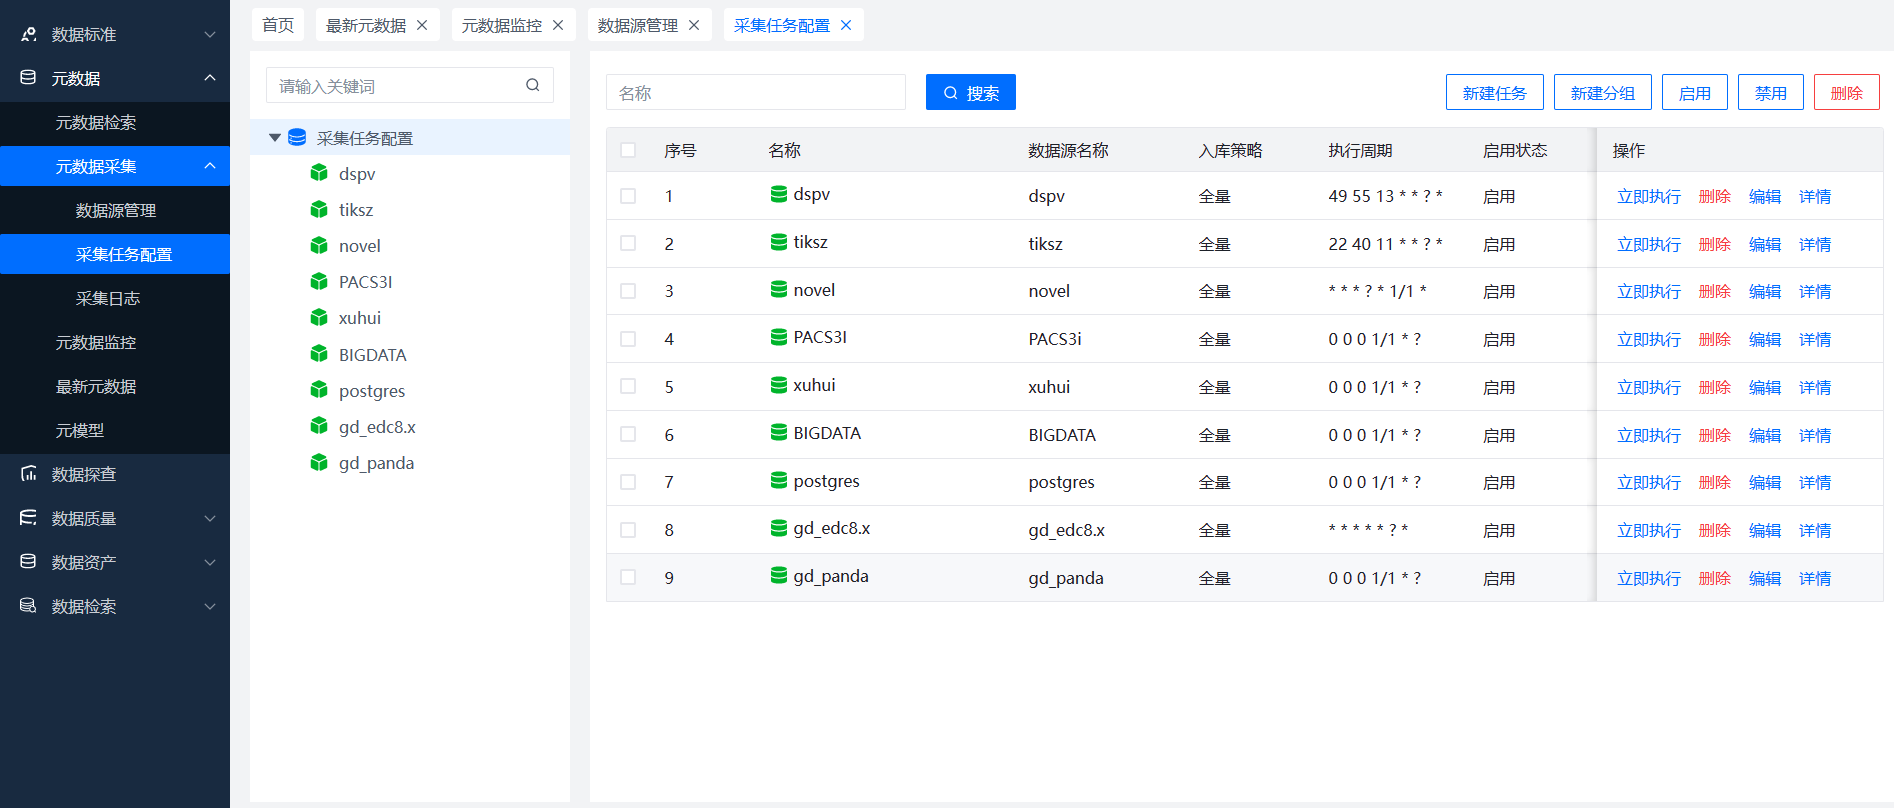Click the 数据质量 sidebar icon
The width and height of the screenshot is (1894, 808).
pos(29,518)
